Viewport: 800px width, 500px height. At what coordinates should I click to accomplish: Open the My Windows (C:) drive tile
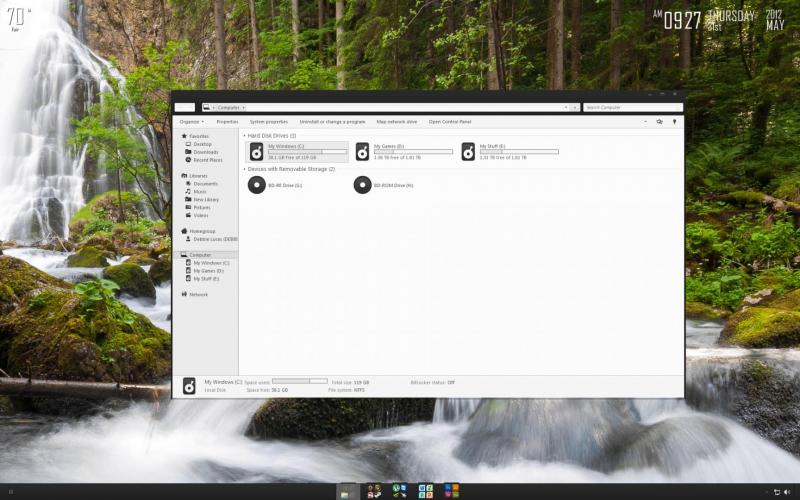tap(297, 152)
